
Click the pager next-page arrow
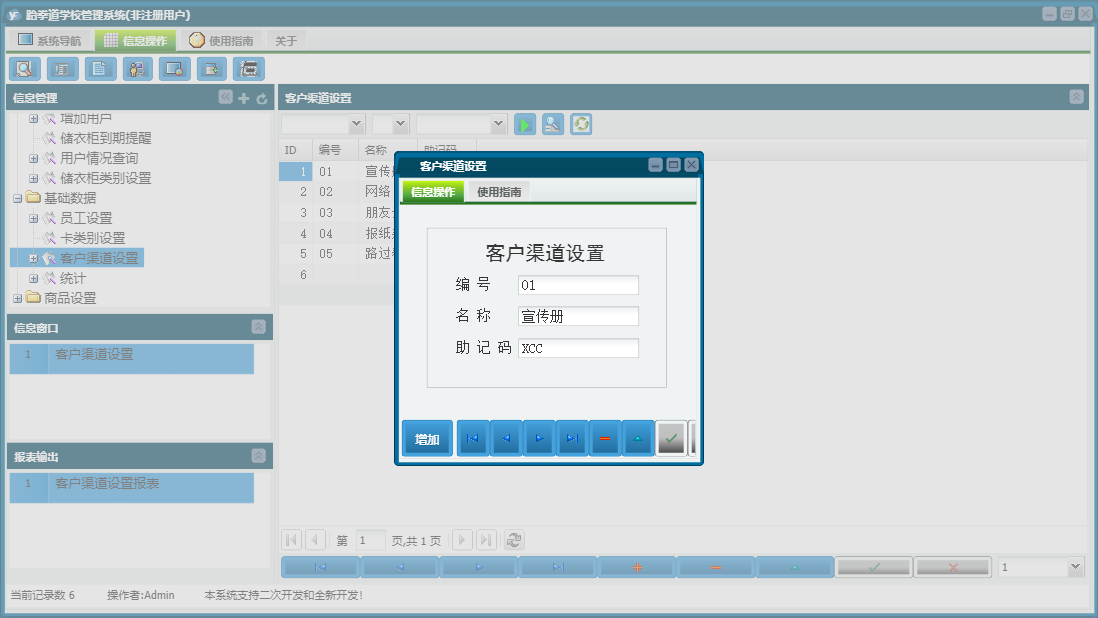461,540
